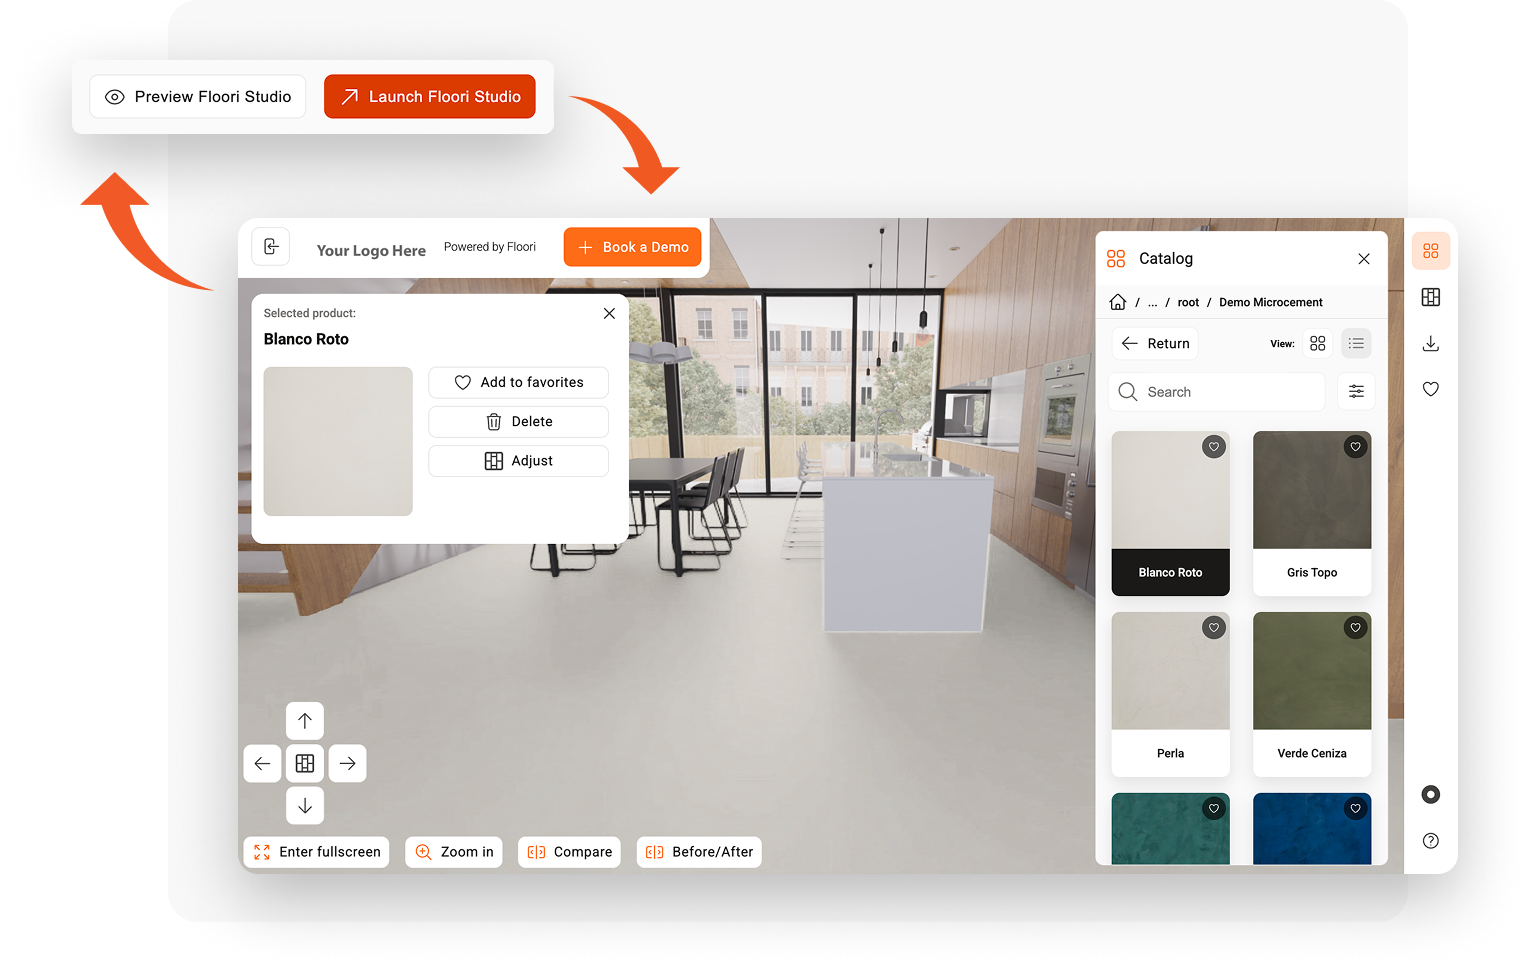This screenshot has width=1530, height=970.
Task: Click the help question mark icon
Action: click(x=1430, y=841)
